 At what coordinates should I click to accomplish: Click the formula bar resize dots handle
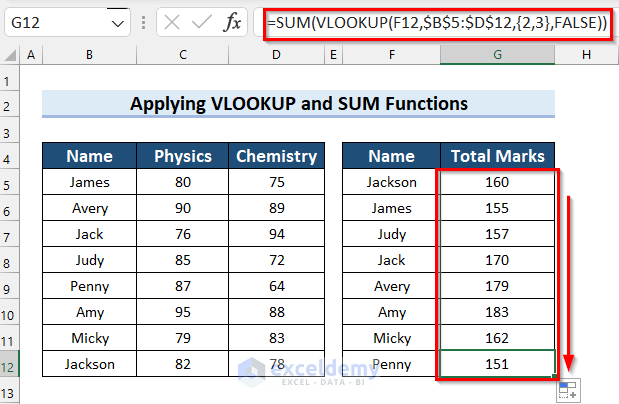click(x=143, y=23)
